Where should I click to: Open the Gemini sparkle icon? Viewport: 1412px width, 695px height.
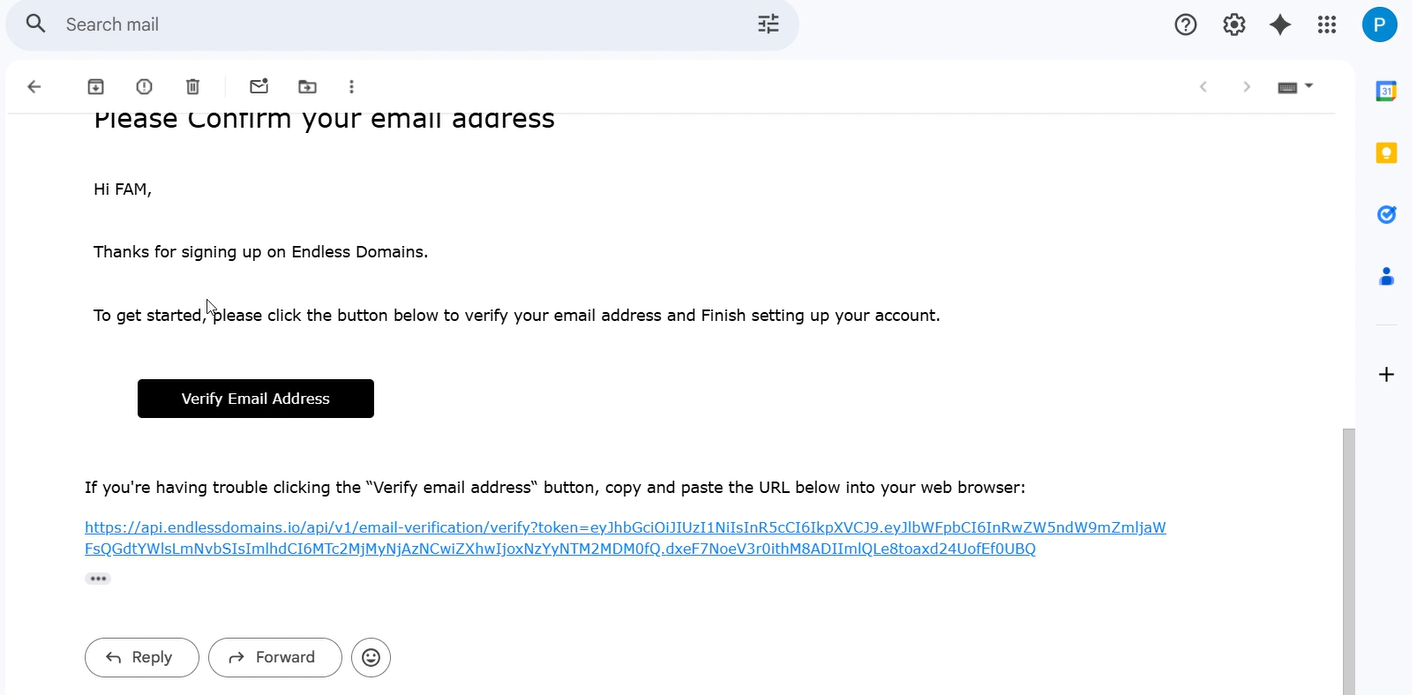[x=1280, y=25]
